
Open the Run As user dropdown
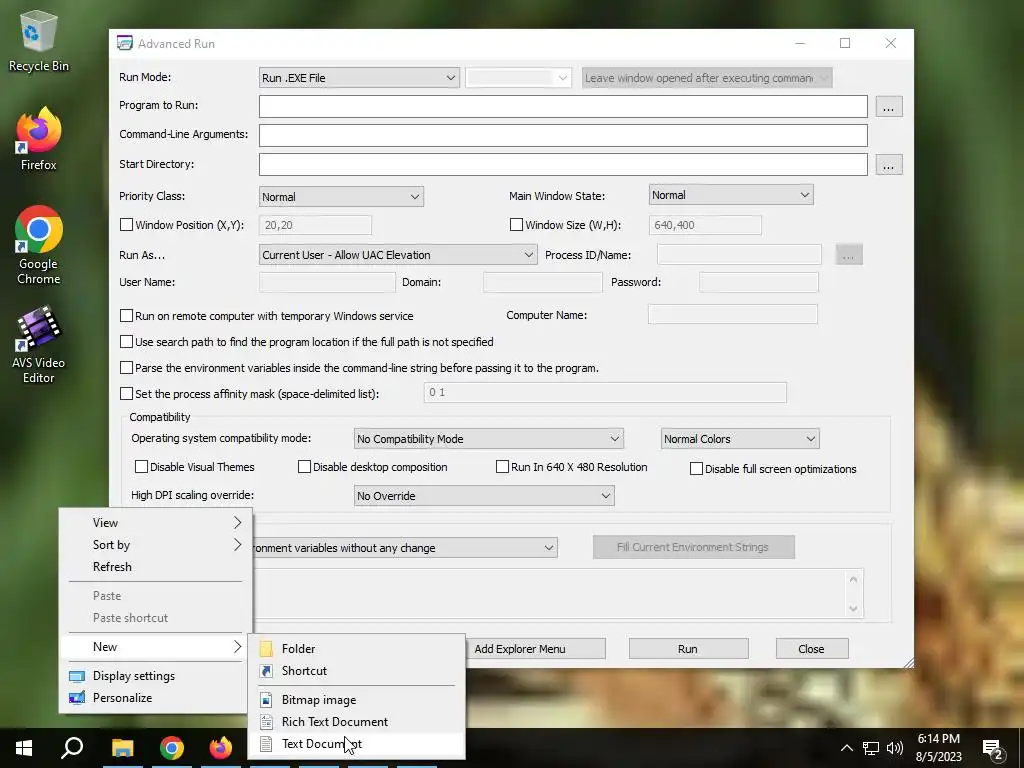coord(398,255)
